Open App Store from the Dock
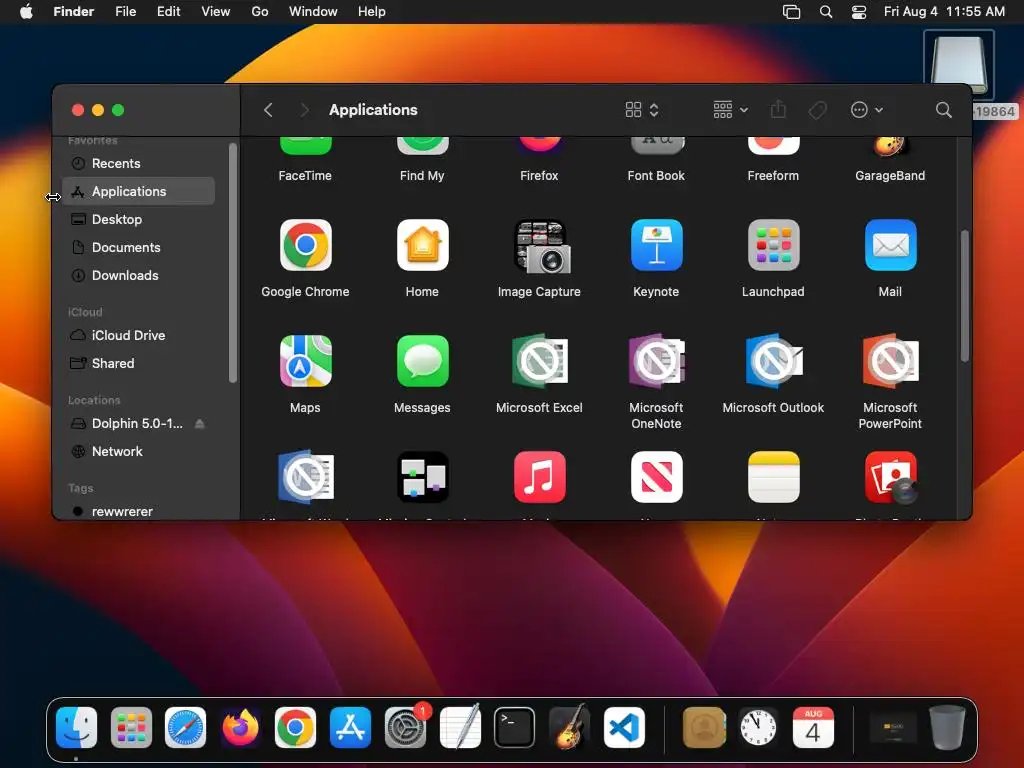Viewport: 1024px width, 768px height. (350, 728)
